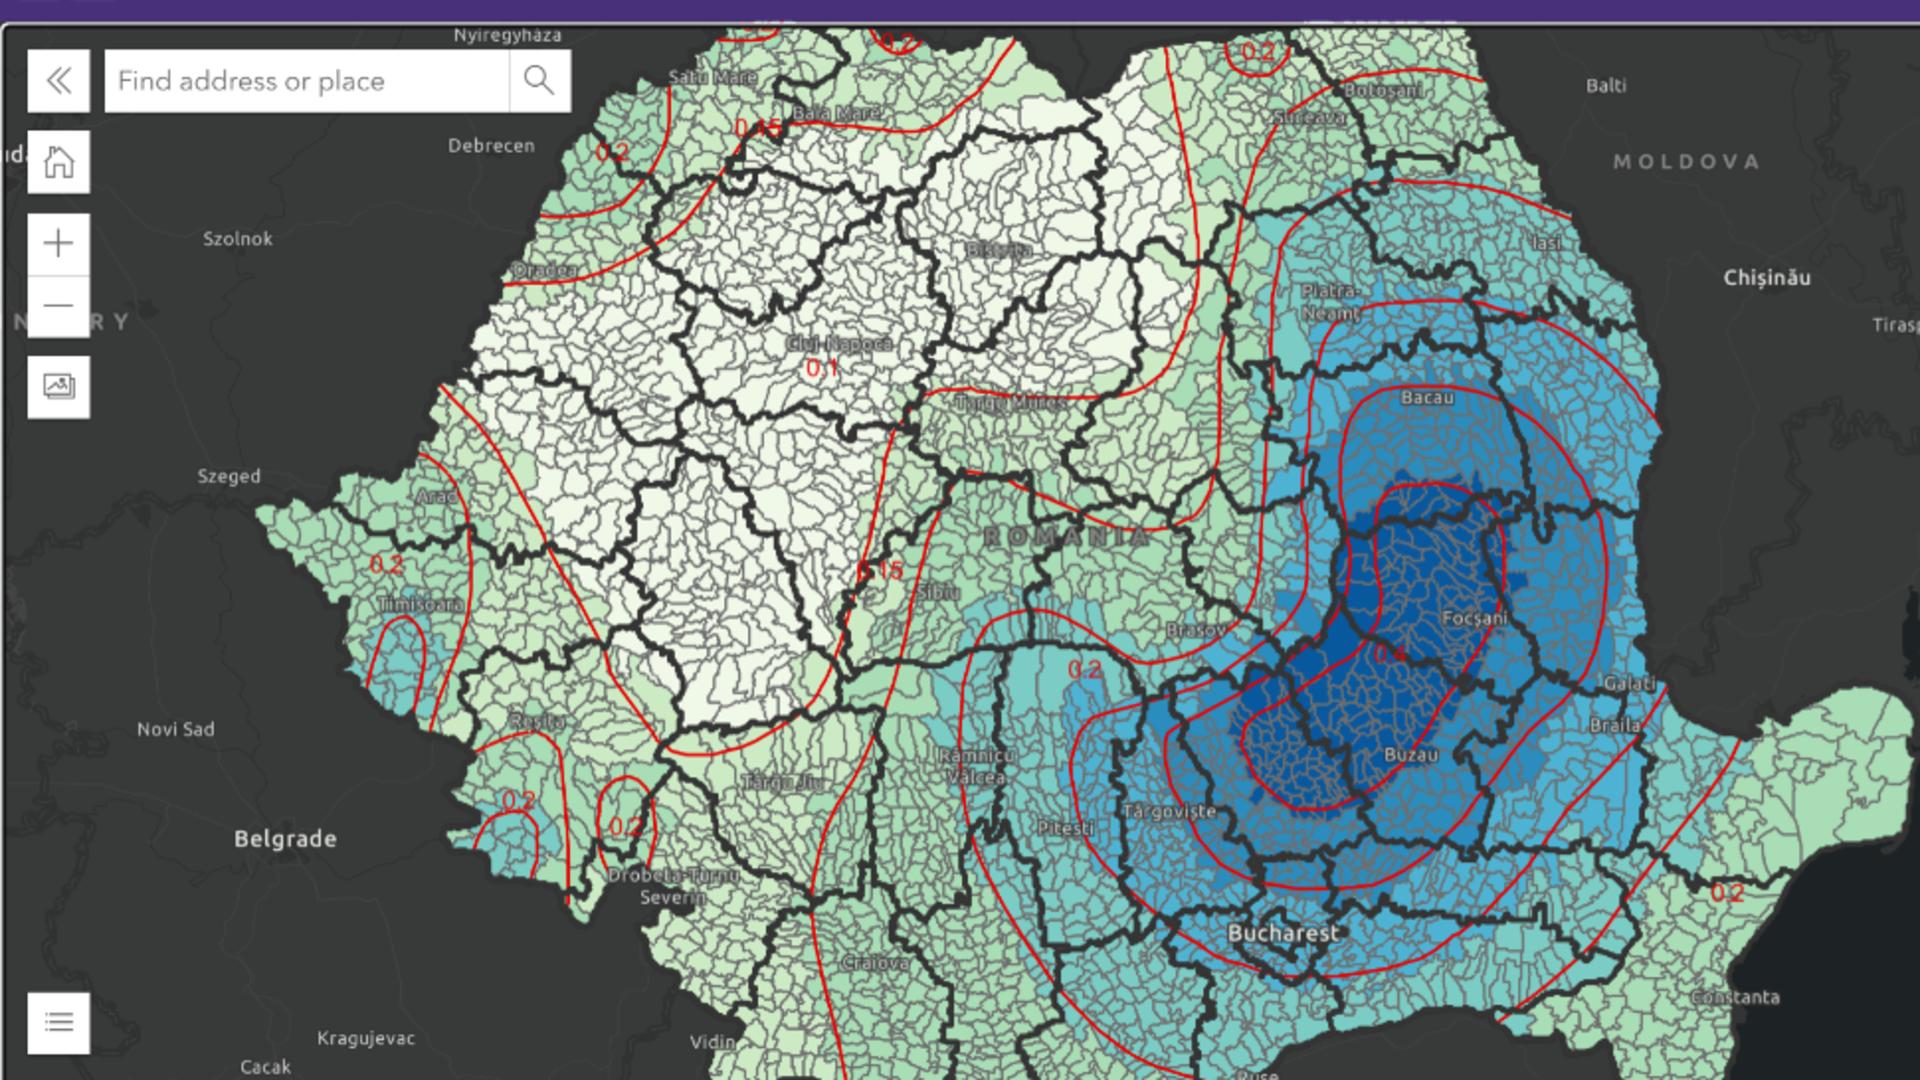Click the Belgrade city label
Viewport: 1920px width, 1080px height.
click(x=285, y=839)
